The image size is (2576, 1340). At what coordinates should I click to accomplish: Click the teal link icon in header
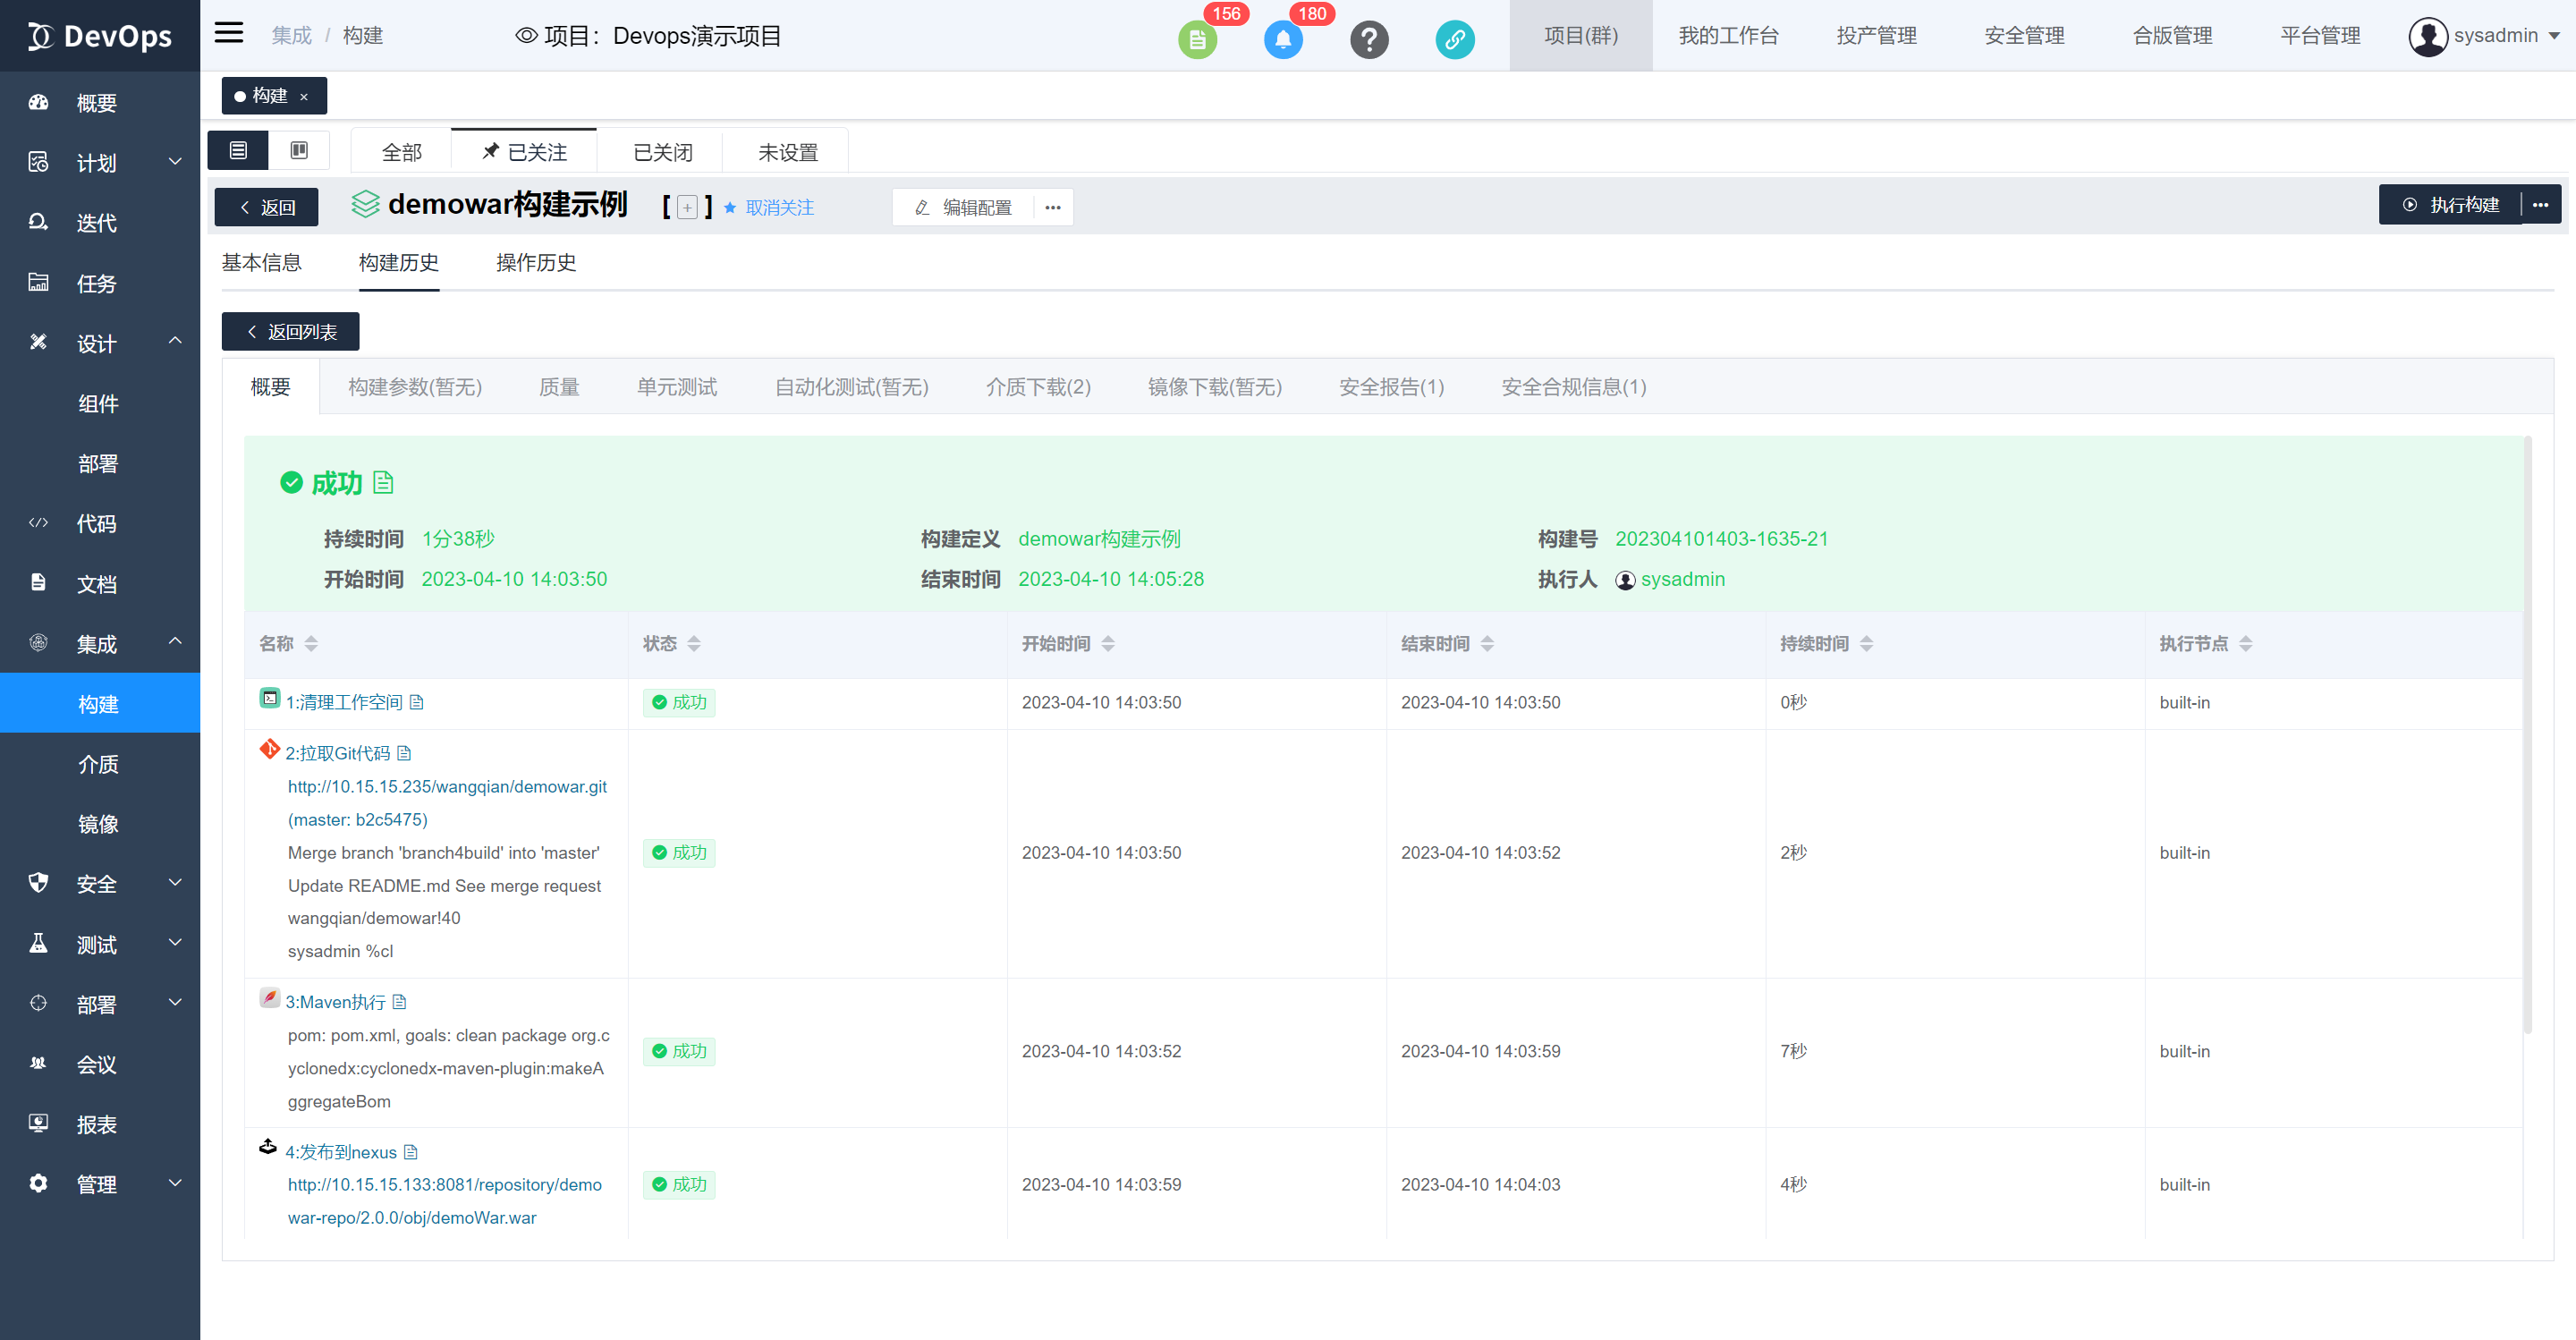coord(1455,40)
